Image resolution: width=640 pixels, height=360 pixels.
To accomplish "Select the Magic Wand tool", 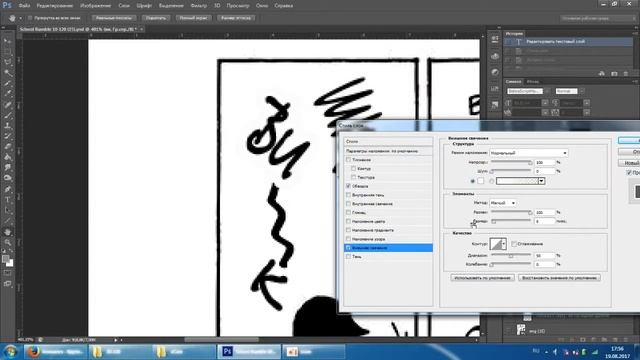I will pyautogui.click(x=7, y=73).
